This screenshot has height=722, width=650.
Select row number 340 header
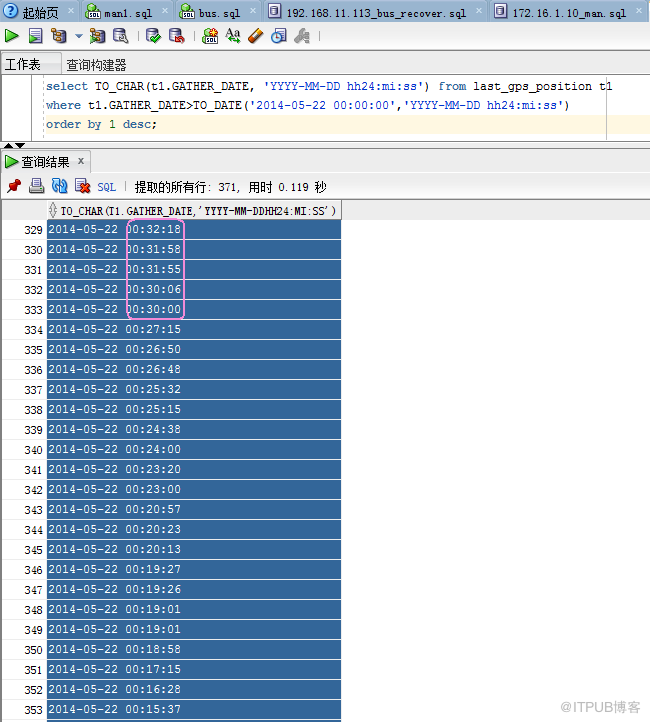tap(24, 449)
